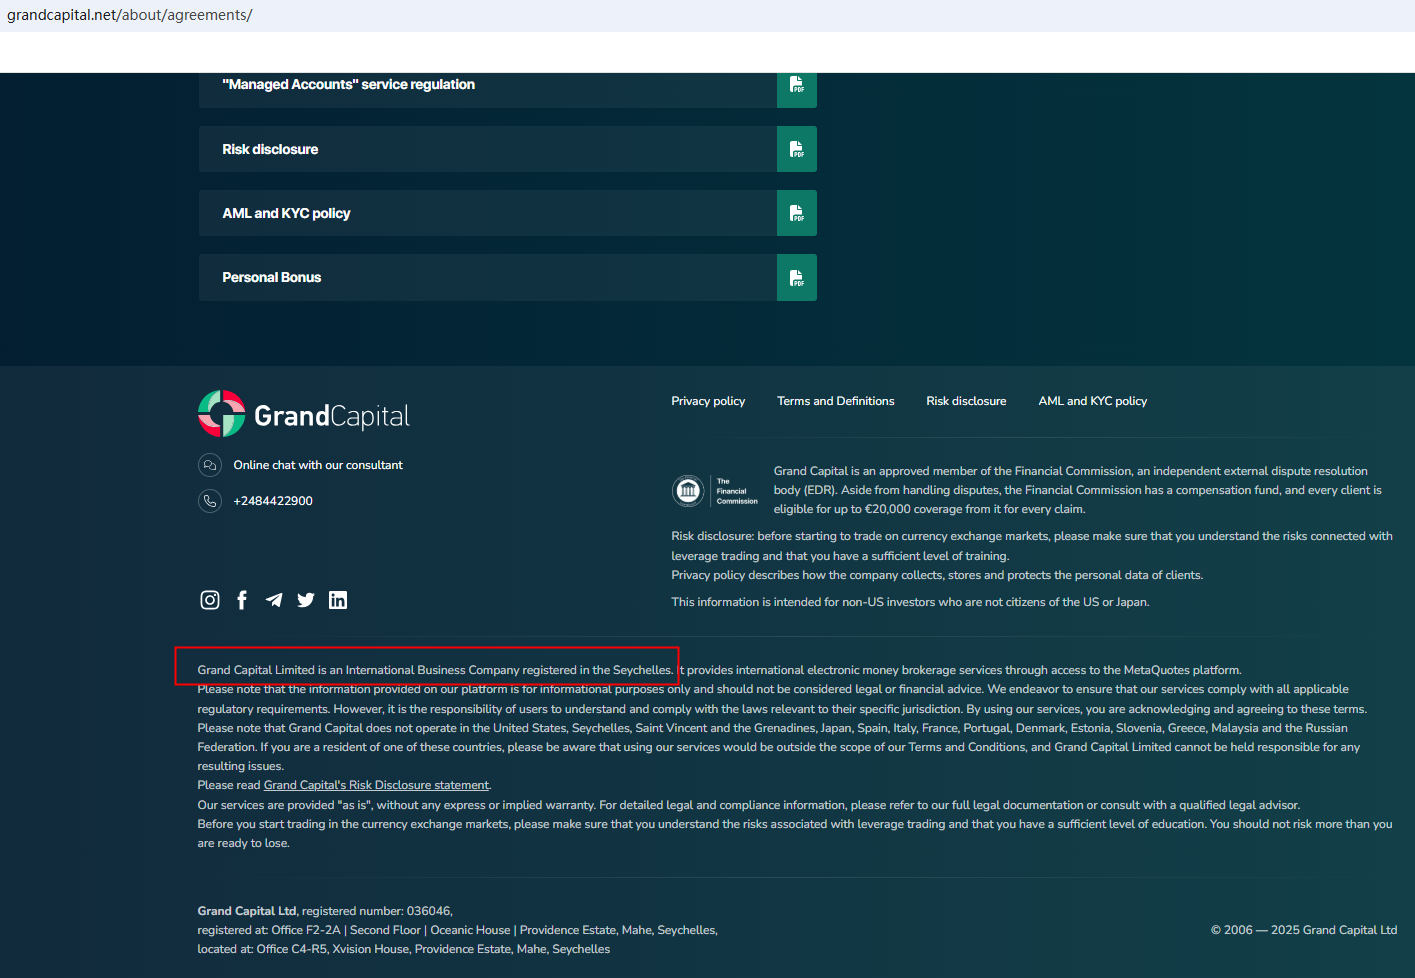Click the registered office address line
This screenshot has width=1415, height=978.
pos(457,930)
